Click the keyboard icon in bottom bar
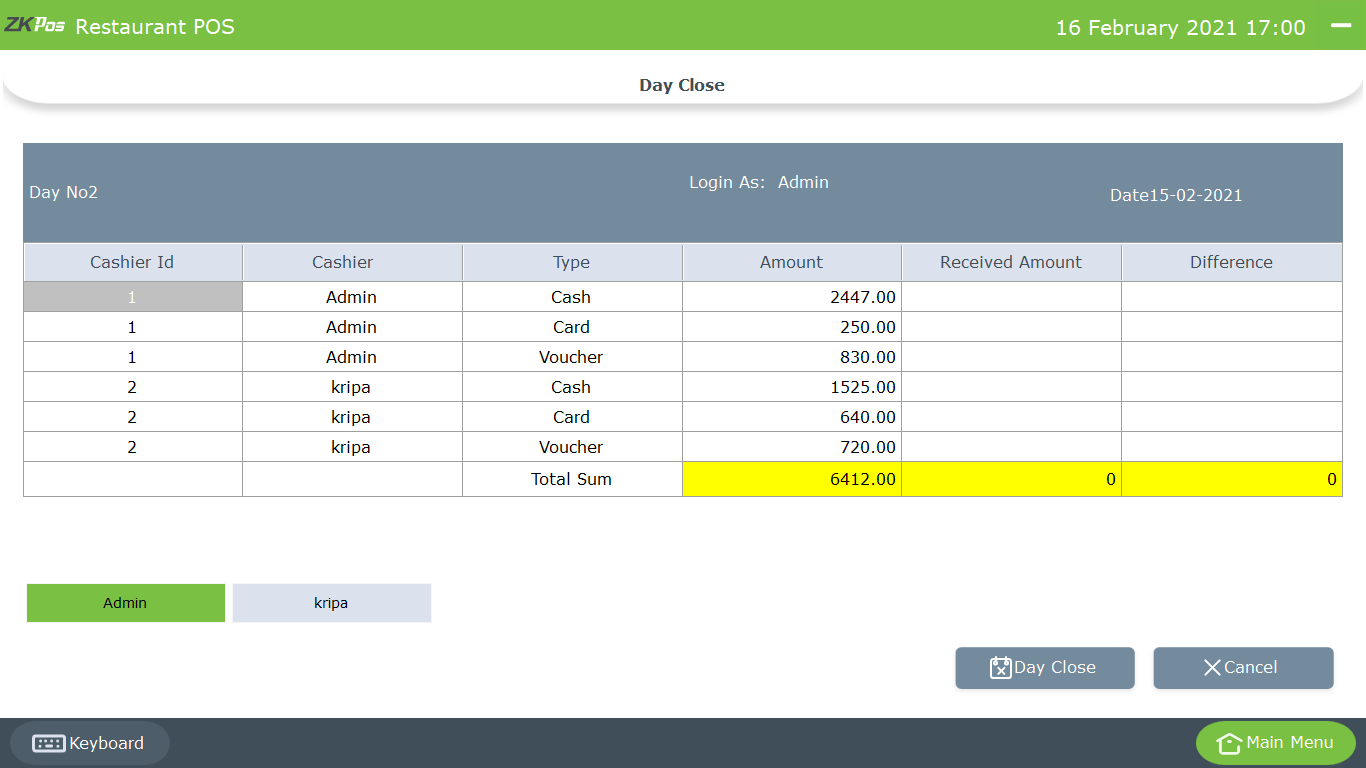 [49, 743]
